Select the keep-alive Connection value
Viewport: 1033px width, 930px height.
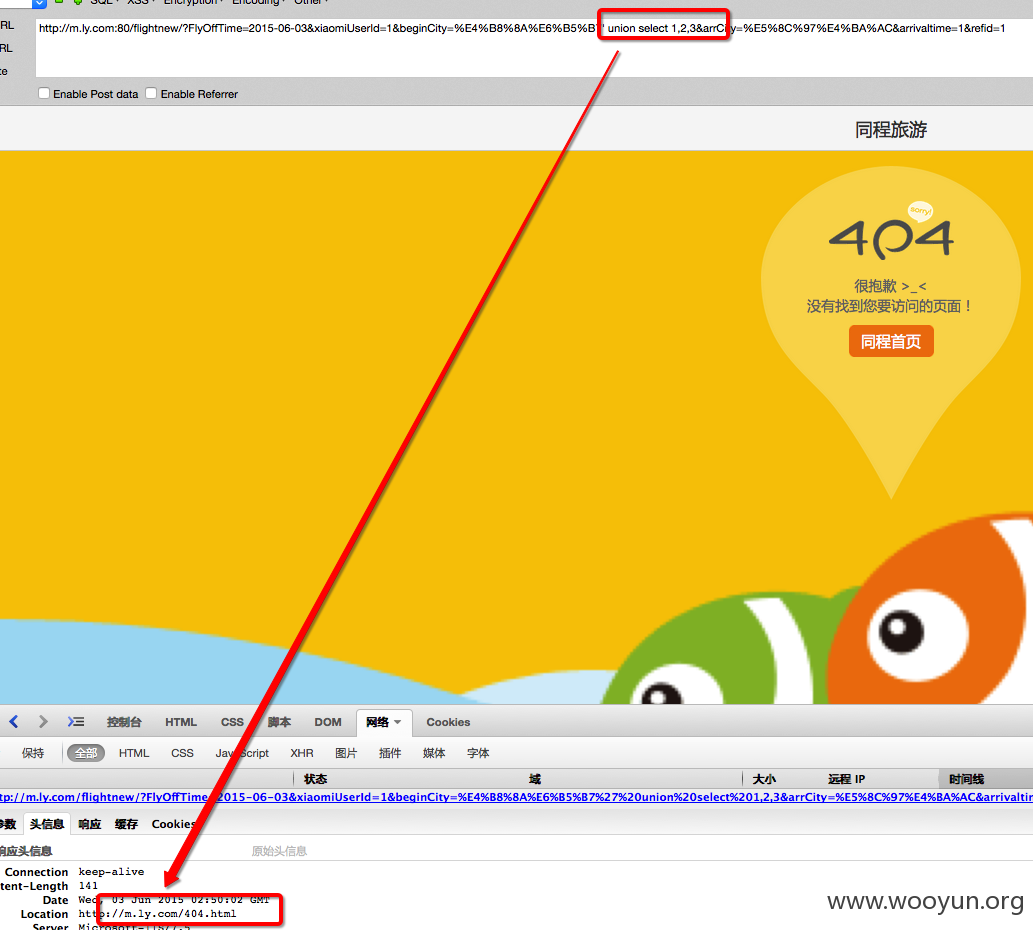[x=111, y=871]
